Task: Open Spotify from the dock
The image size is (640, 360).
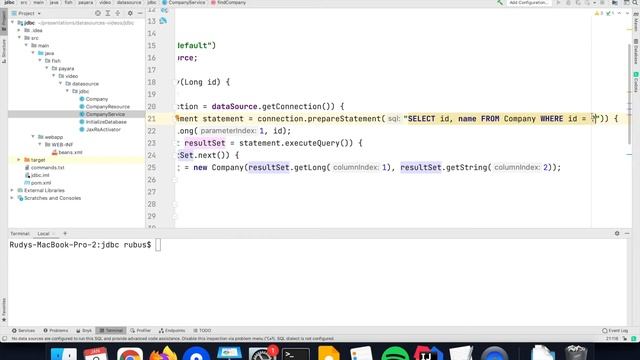Action: [395, 354]
